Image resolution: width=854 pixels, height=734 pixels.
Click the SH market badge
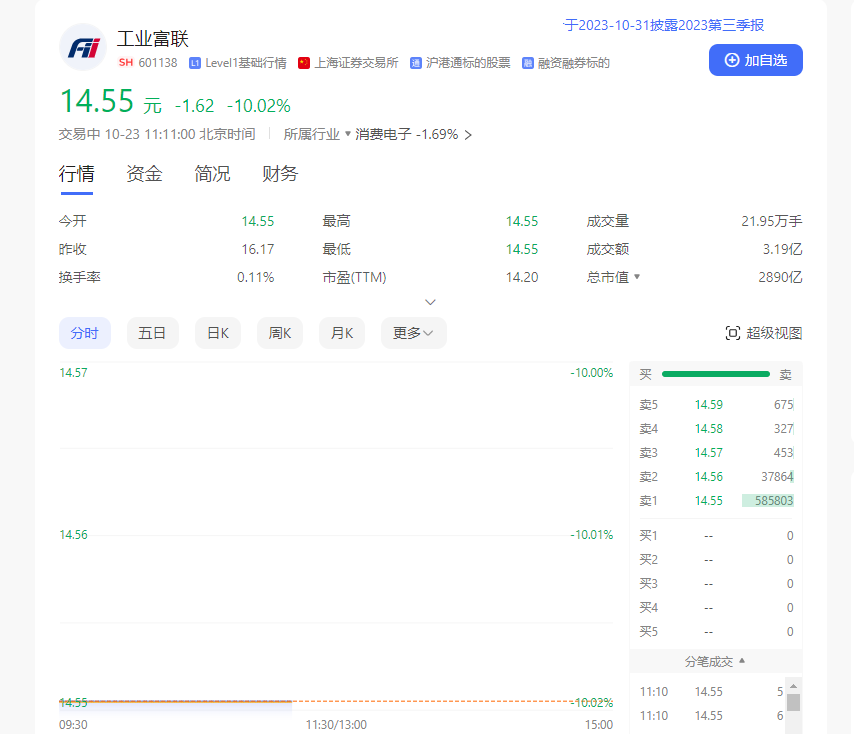coord(125,63)
